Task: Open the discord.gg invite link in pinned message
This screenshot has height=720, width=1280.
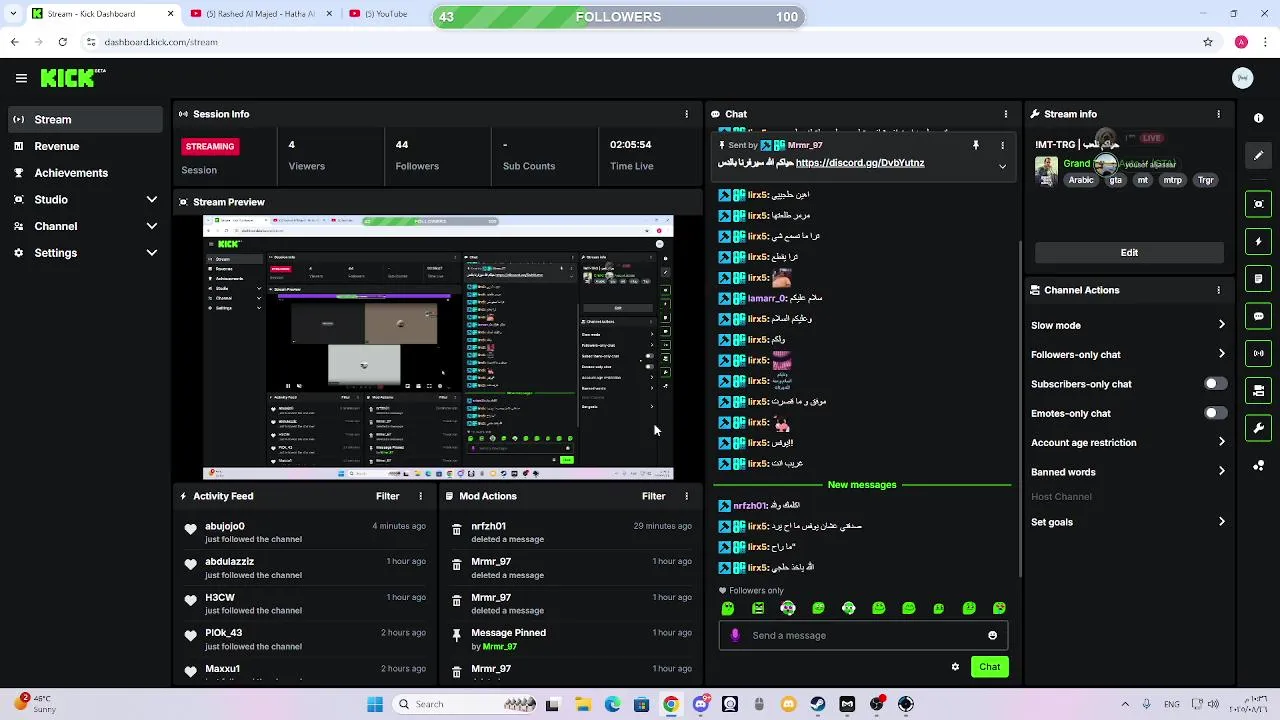Action: click(860, 163)
